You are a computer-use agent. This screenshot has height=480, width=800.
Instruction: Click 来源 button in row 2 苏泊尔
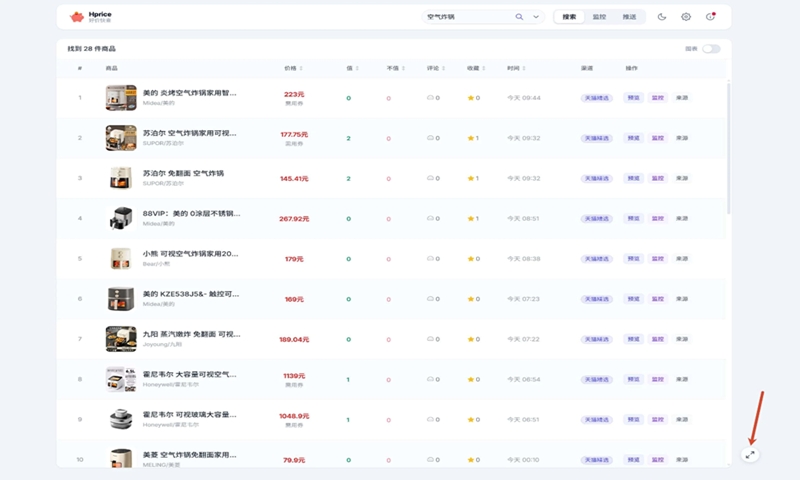coord(682,138)
